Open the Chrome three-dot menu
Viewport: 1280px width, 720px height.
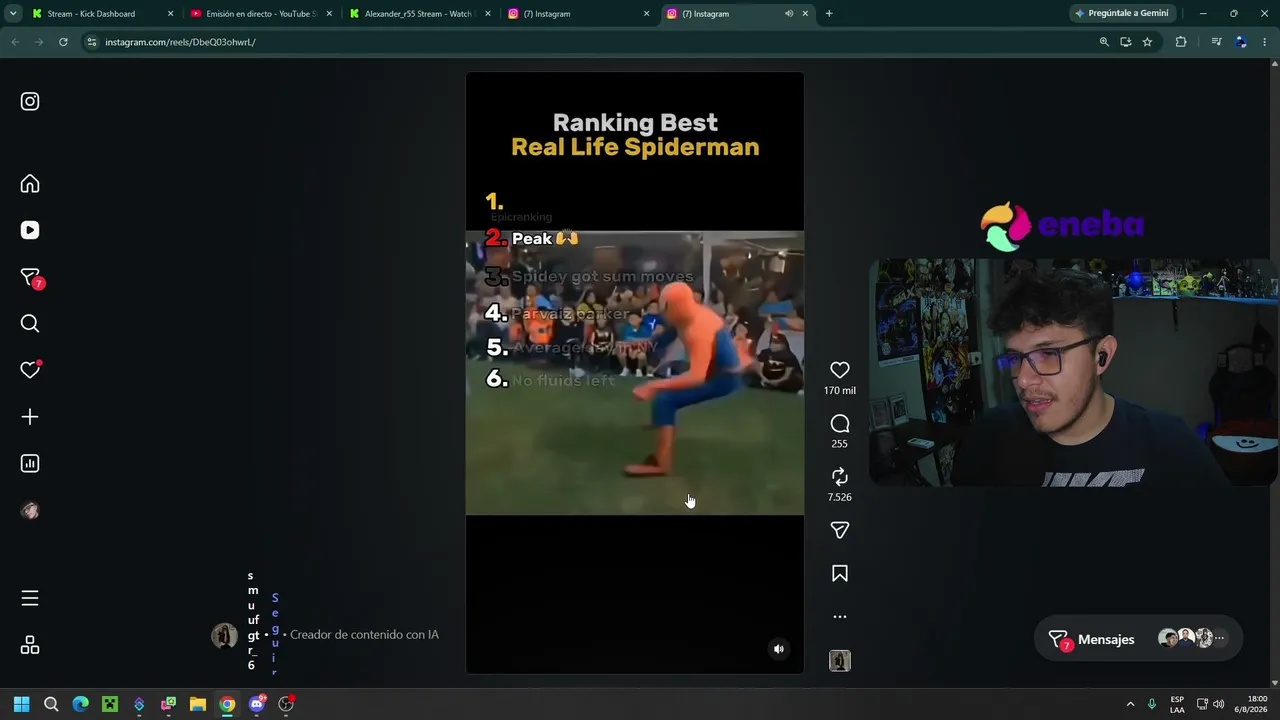pos(1265,42)
